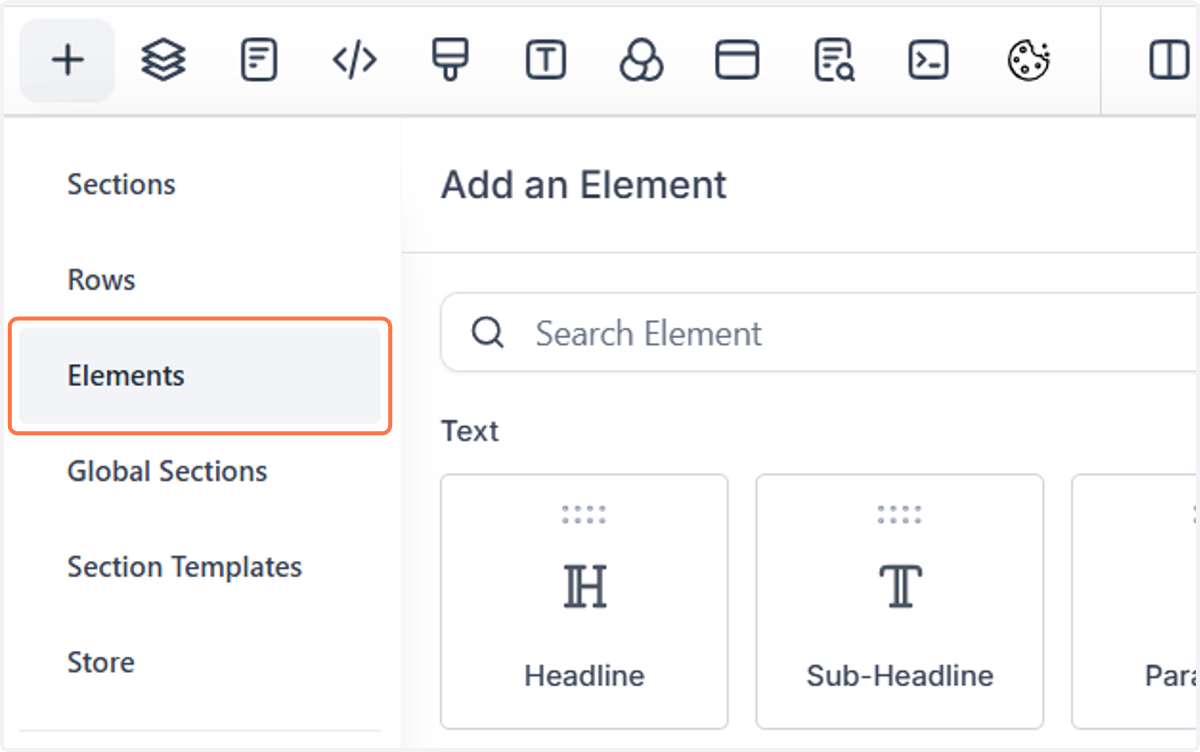This screenshot has height=752, width=1200.
Task: Select the Rows menu item
Action: [x=101, y=280]
